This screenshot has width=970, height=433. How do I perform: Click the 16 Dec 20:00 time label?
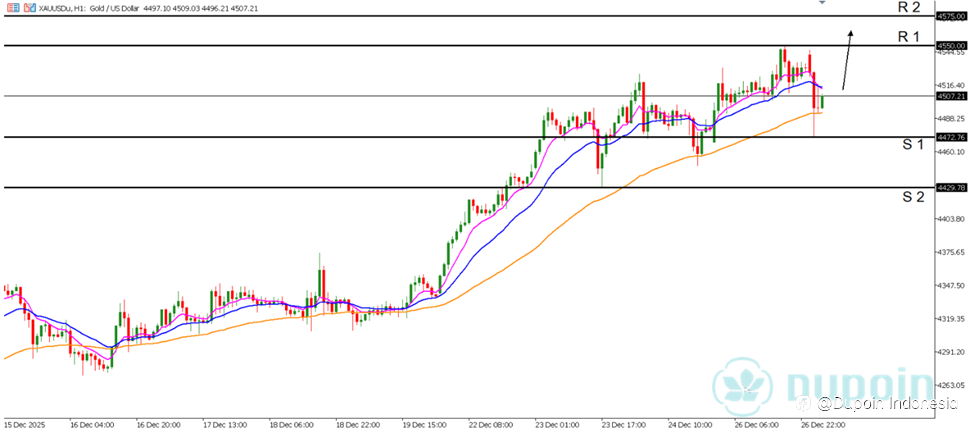point(158,426)
